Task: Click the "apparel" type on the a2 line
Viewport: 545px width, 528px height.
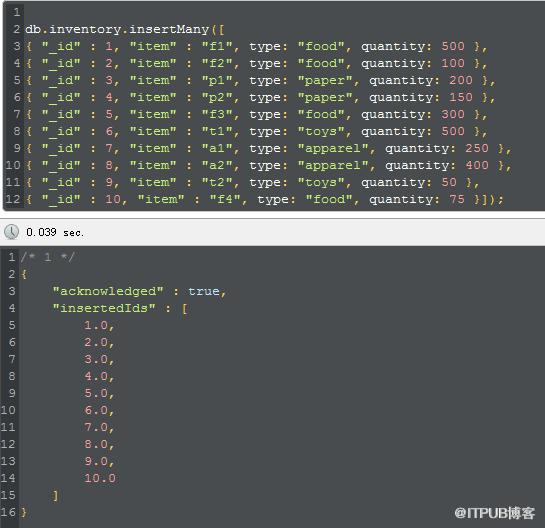Action: [333, 166]
